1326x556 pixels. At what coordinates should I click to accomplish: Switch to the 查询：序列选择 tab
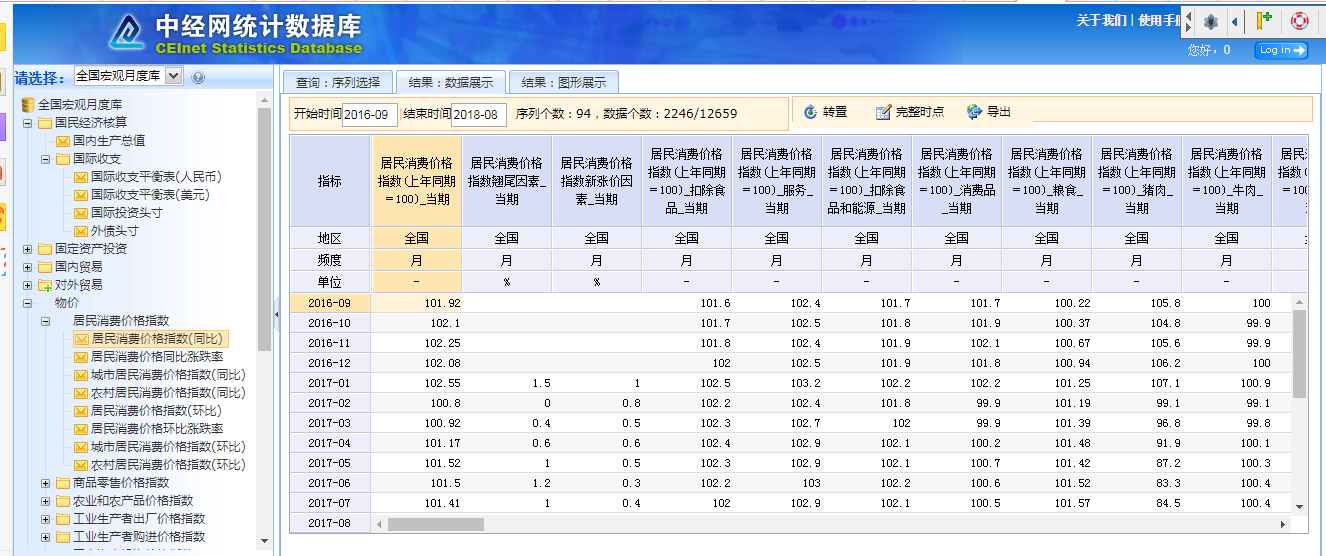point(338,82)
